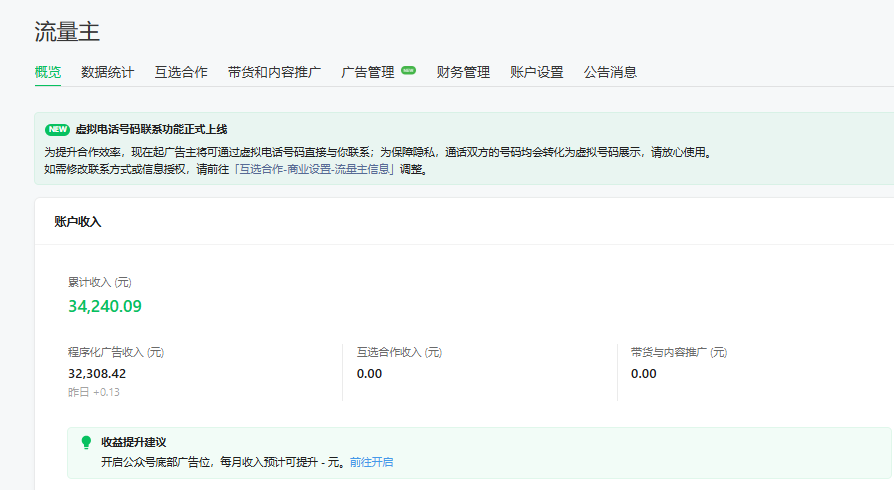Viewport: 894px width, 490px height.
Task: Switch to the 数据统计 tab
Action: point(107,72)
